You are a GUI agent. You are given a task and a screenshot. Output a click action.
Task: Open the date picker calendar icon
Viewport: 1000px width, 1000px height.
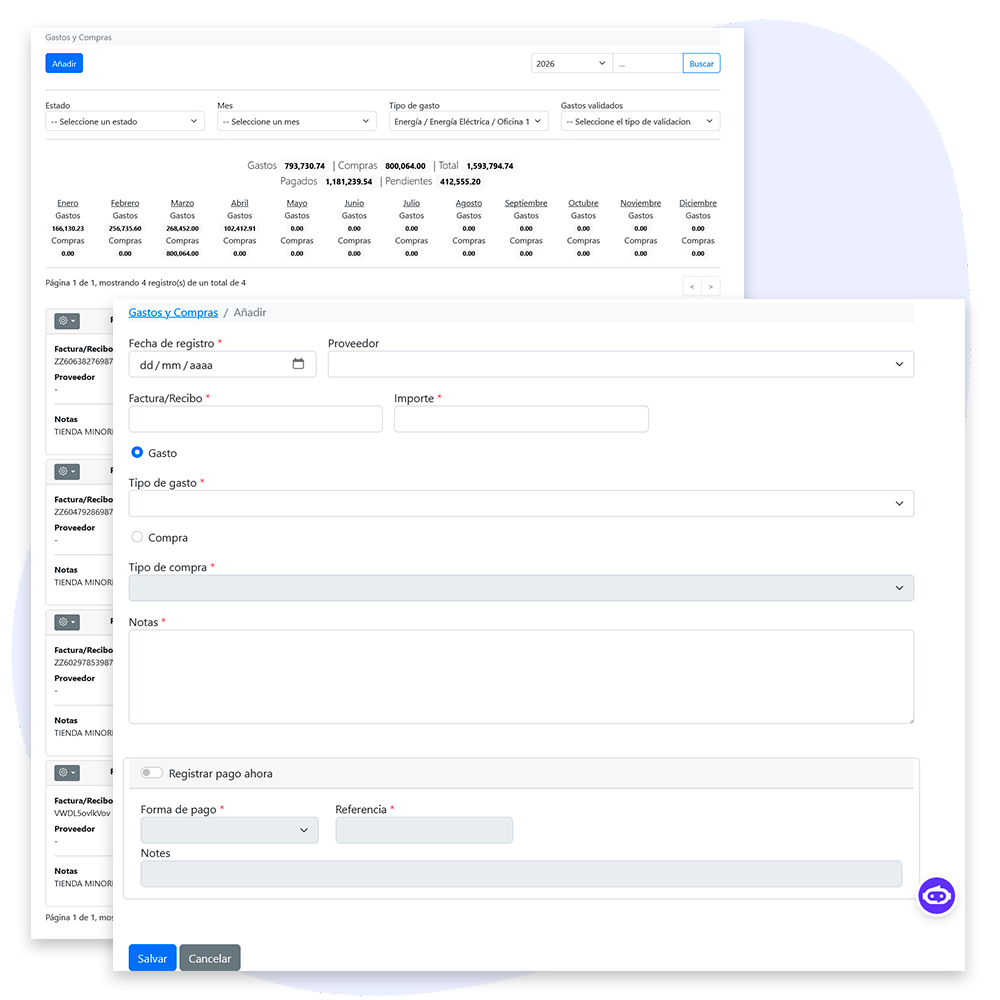click(x=298, y=364)
